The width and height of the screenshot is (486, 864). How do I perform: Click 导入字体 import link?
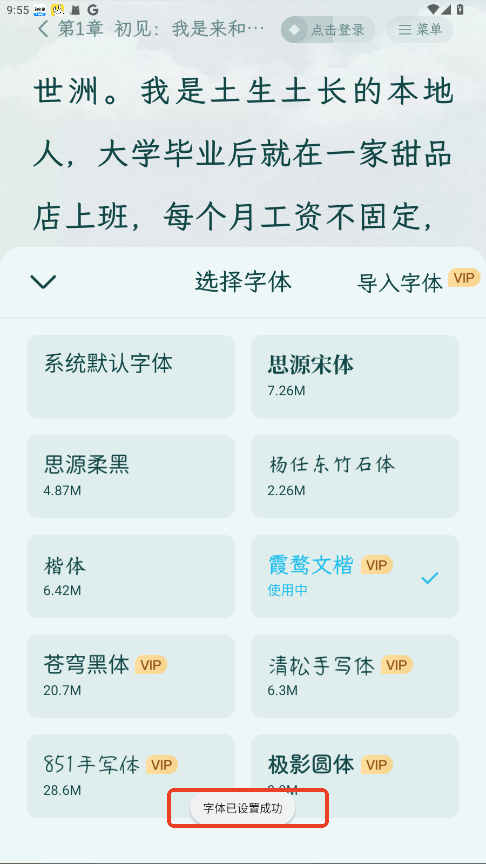tap(400, 283)
